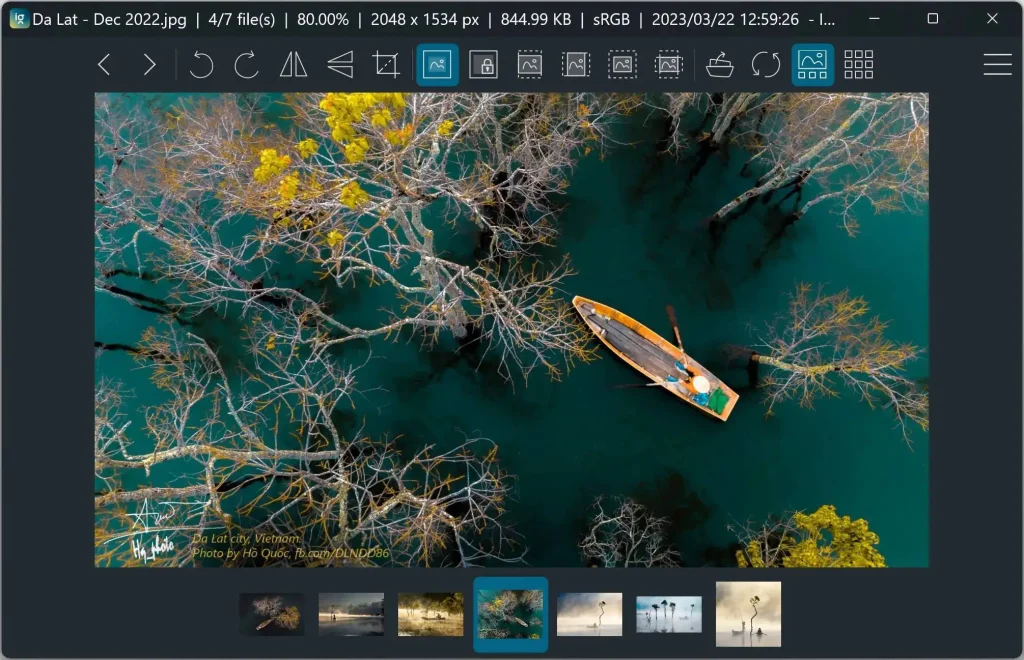Open the first thumbnail in the filmstrip
Image resolution: width=1024 pixels, height=660 pixels.
tap(272, 614)
